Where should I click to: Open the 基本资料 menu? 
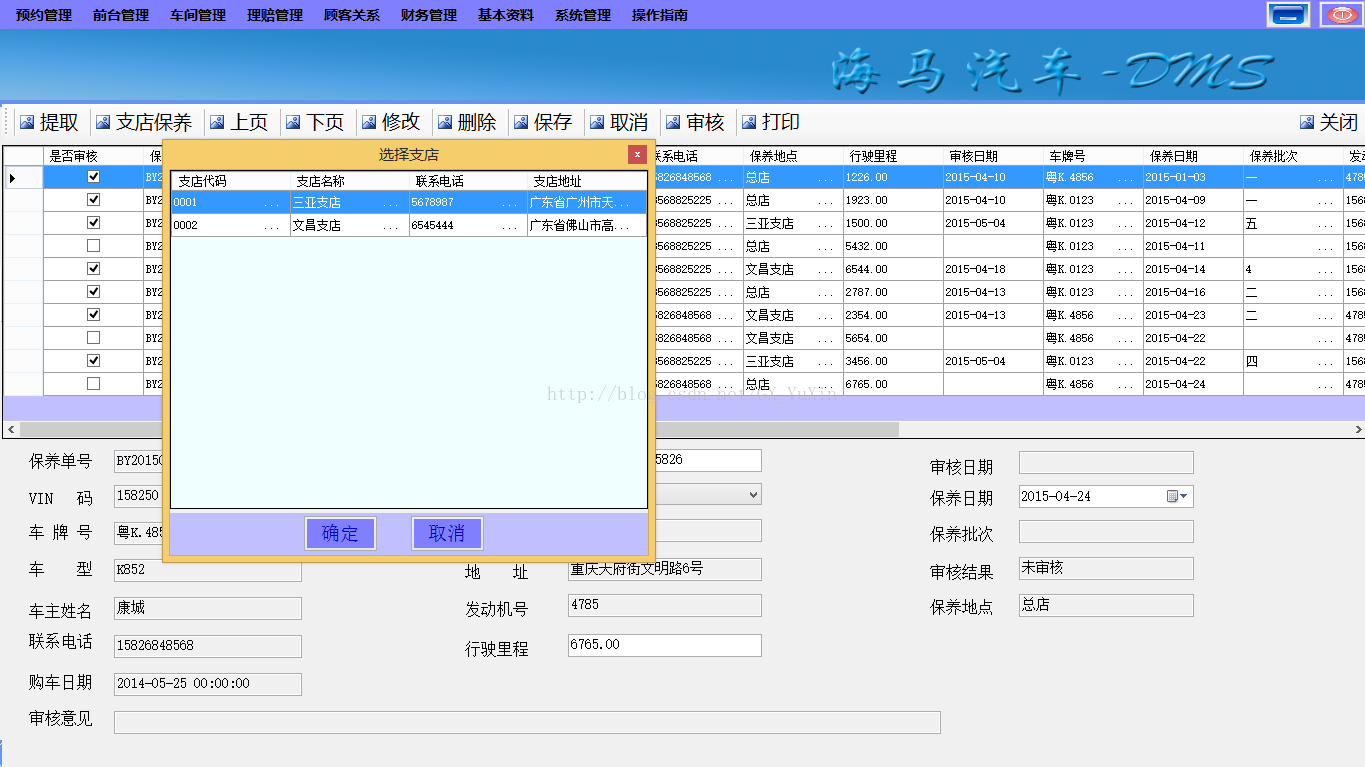point(506,15)
